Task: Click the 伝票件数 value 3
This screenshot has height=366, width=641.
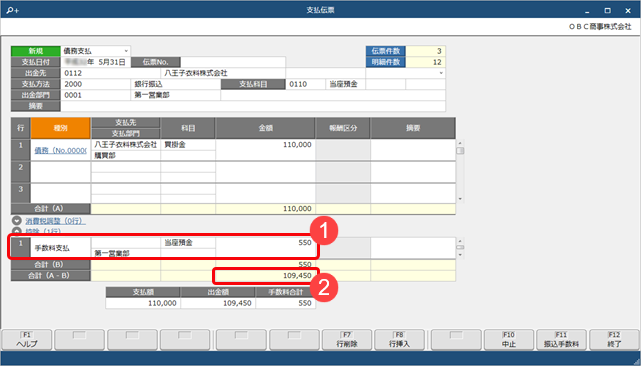Action: tap(426, 51)
